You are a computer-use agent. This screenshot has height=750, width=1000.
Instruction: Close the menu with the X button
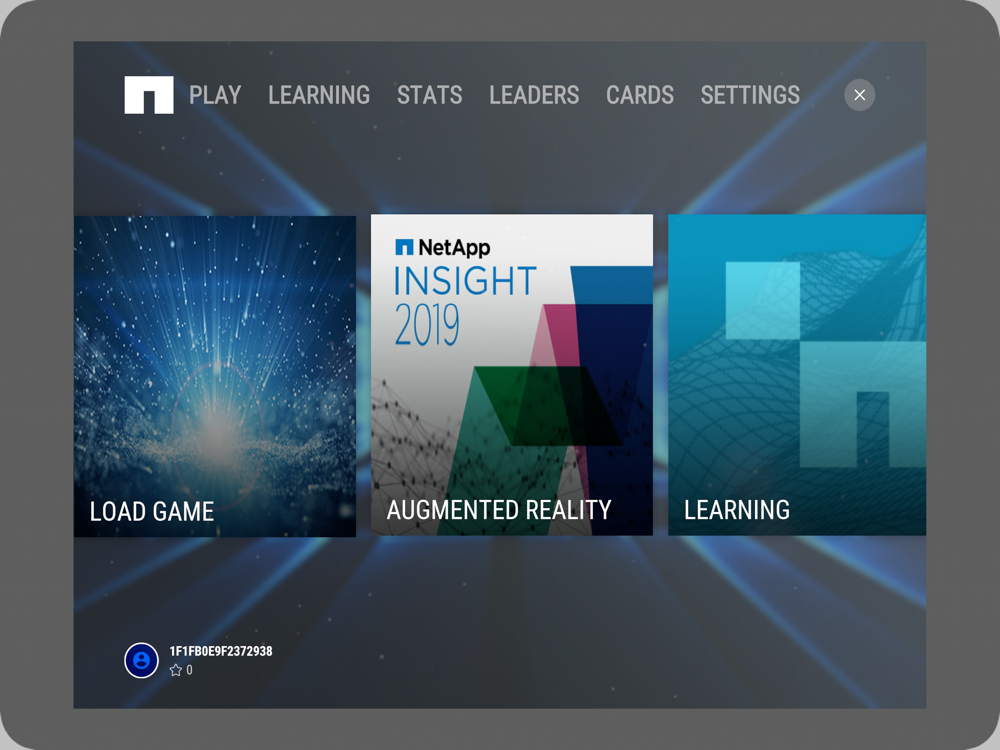tap(860, 95)
